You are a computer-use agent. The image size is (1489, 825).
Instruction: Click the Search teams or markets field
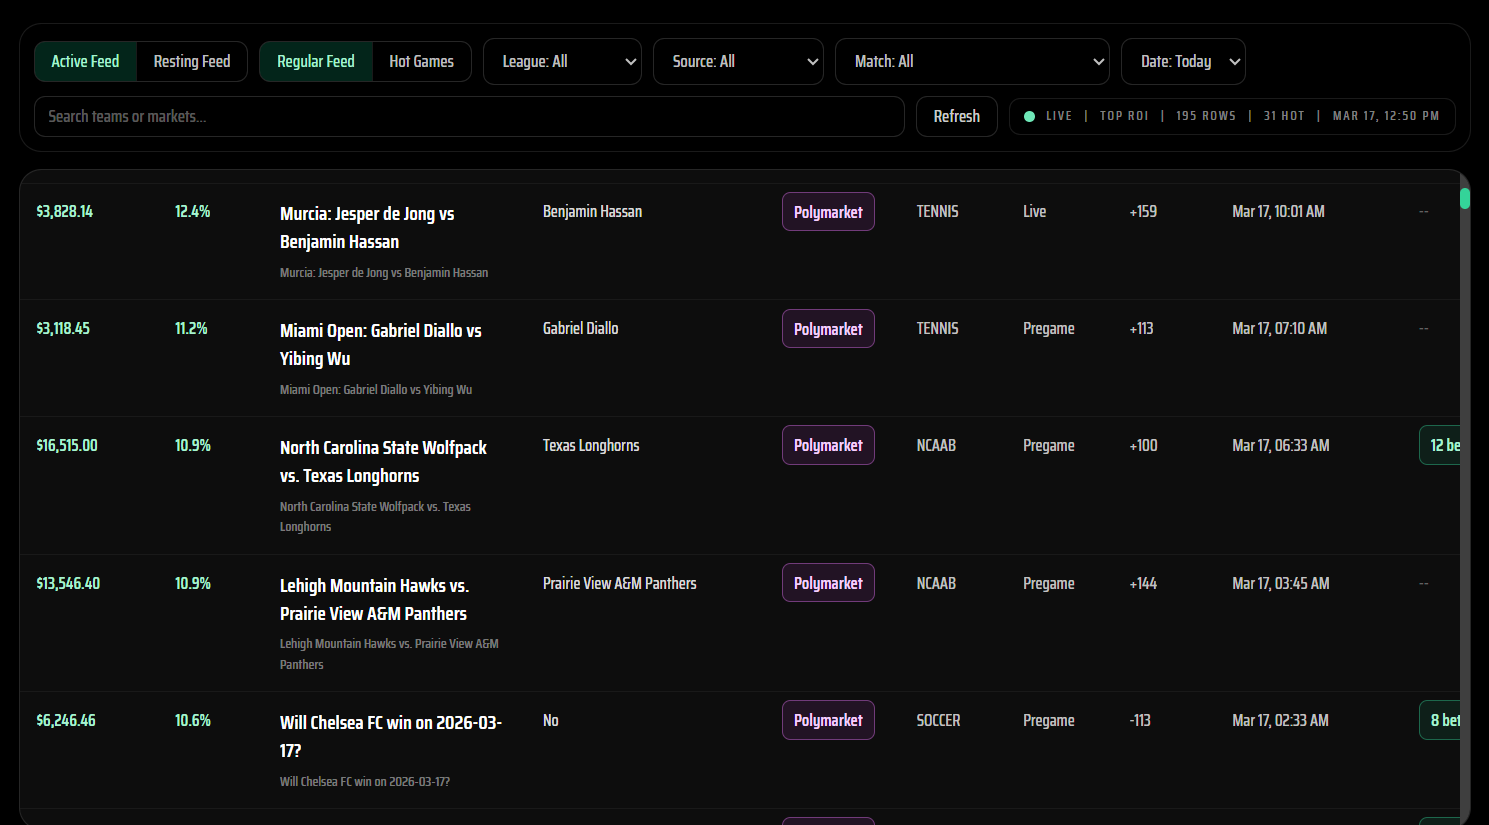tap(469, 117)
